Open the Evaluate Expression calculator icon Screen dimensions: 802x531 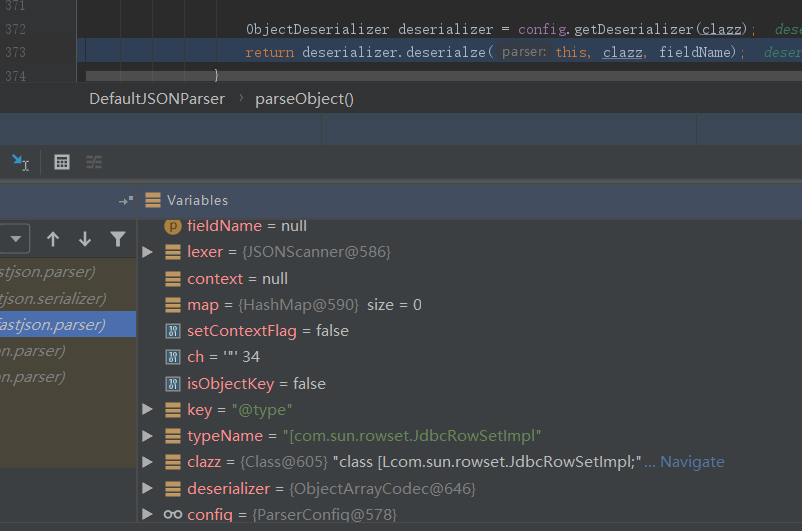[62, 162]
